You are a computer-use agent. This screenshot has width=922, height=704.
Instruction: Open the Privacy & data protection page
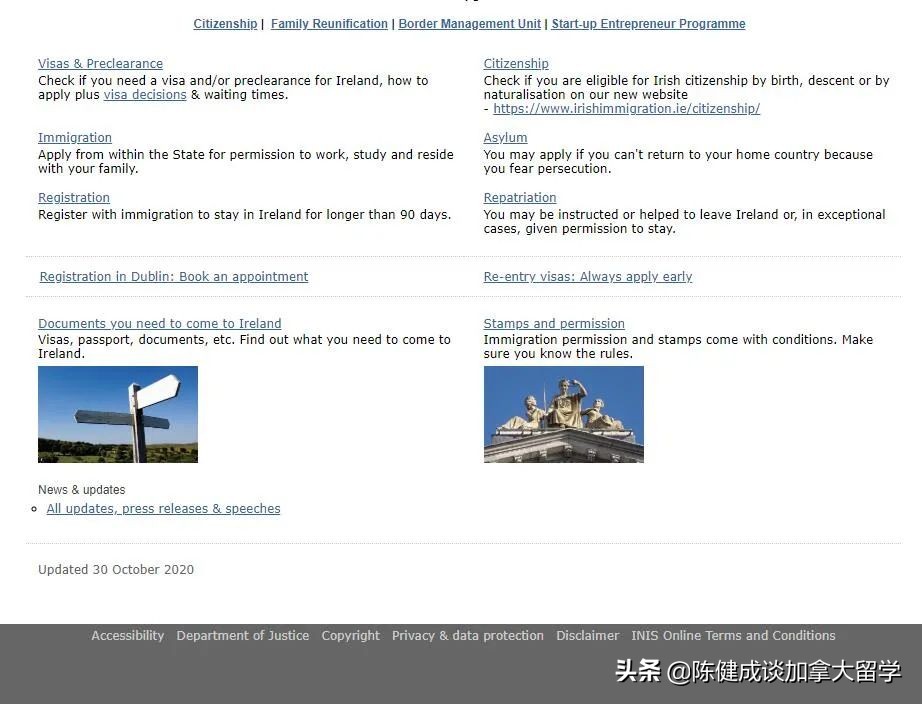coord(467,635)
